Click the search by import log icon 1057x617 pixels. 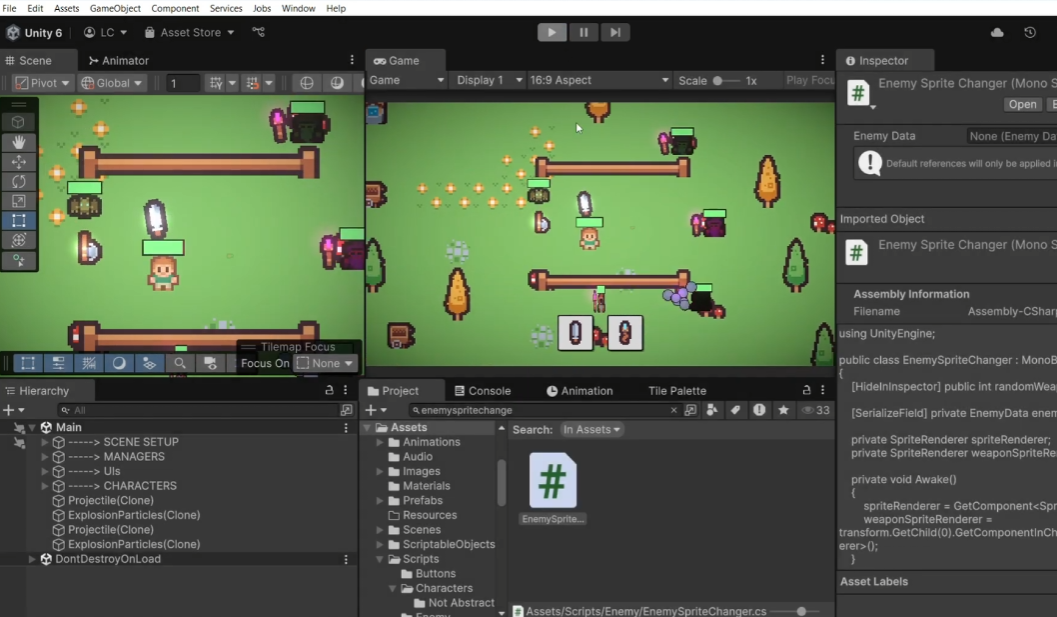click(759, 410)
